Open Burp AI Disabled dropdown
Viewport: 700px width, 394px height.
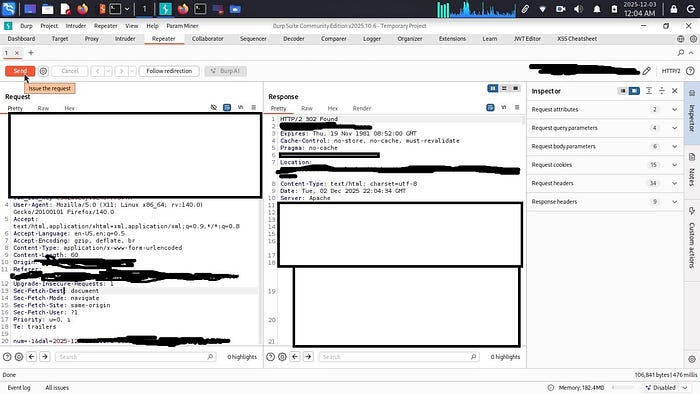667,388
